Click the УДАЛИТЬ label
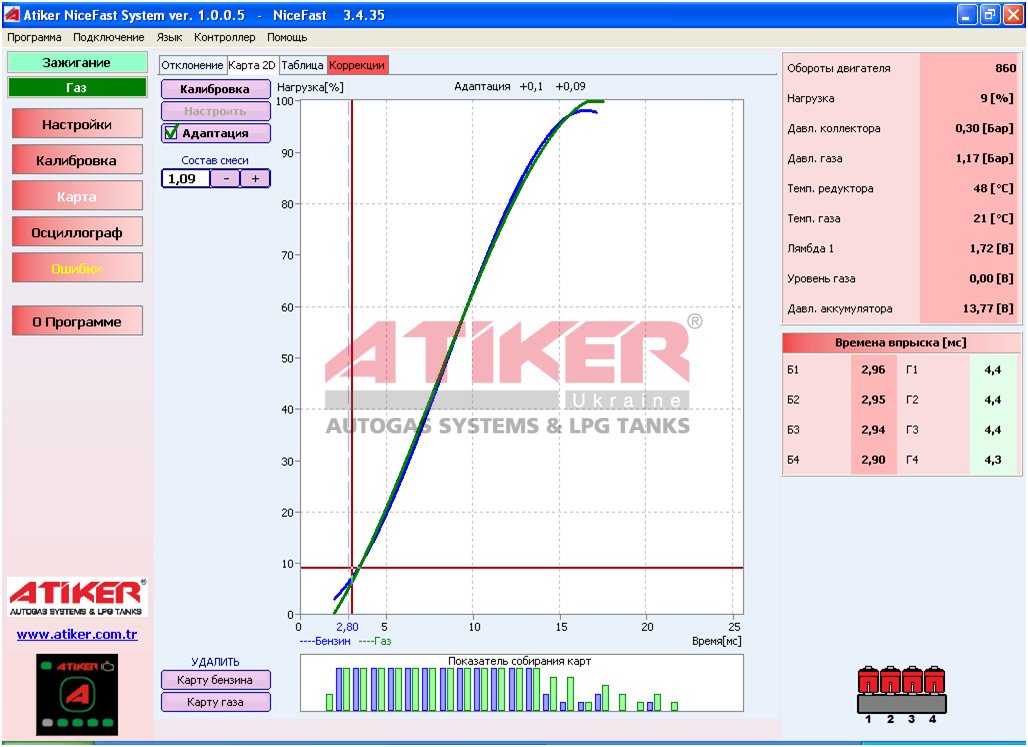Screen dimensions: 1028x747 (215, 662)
